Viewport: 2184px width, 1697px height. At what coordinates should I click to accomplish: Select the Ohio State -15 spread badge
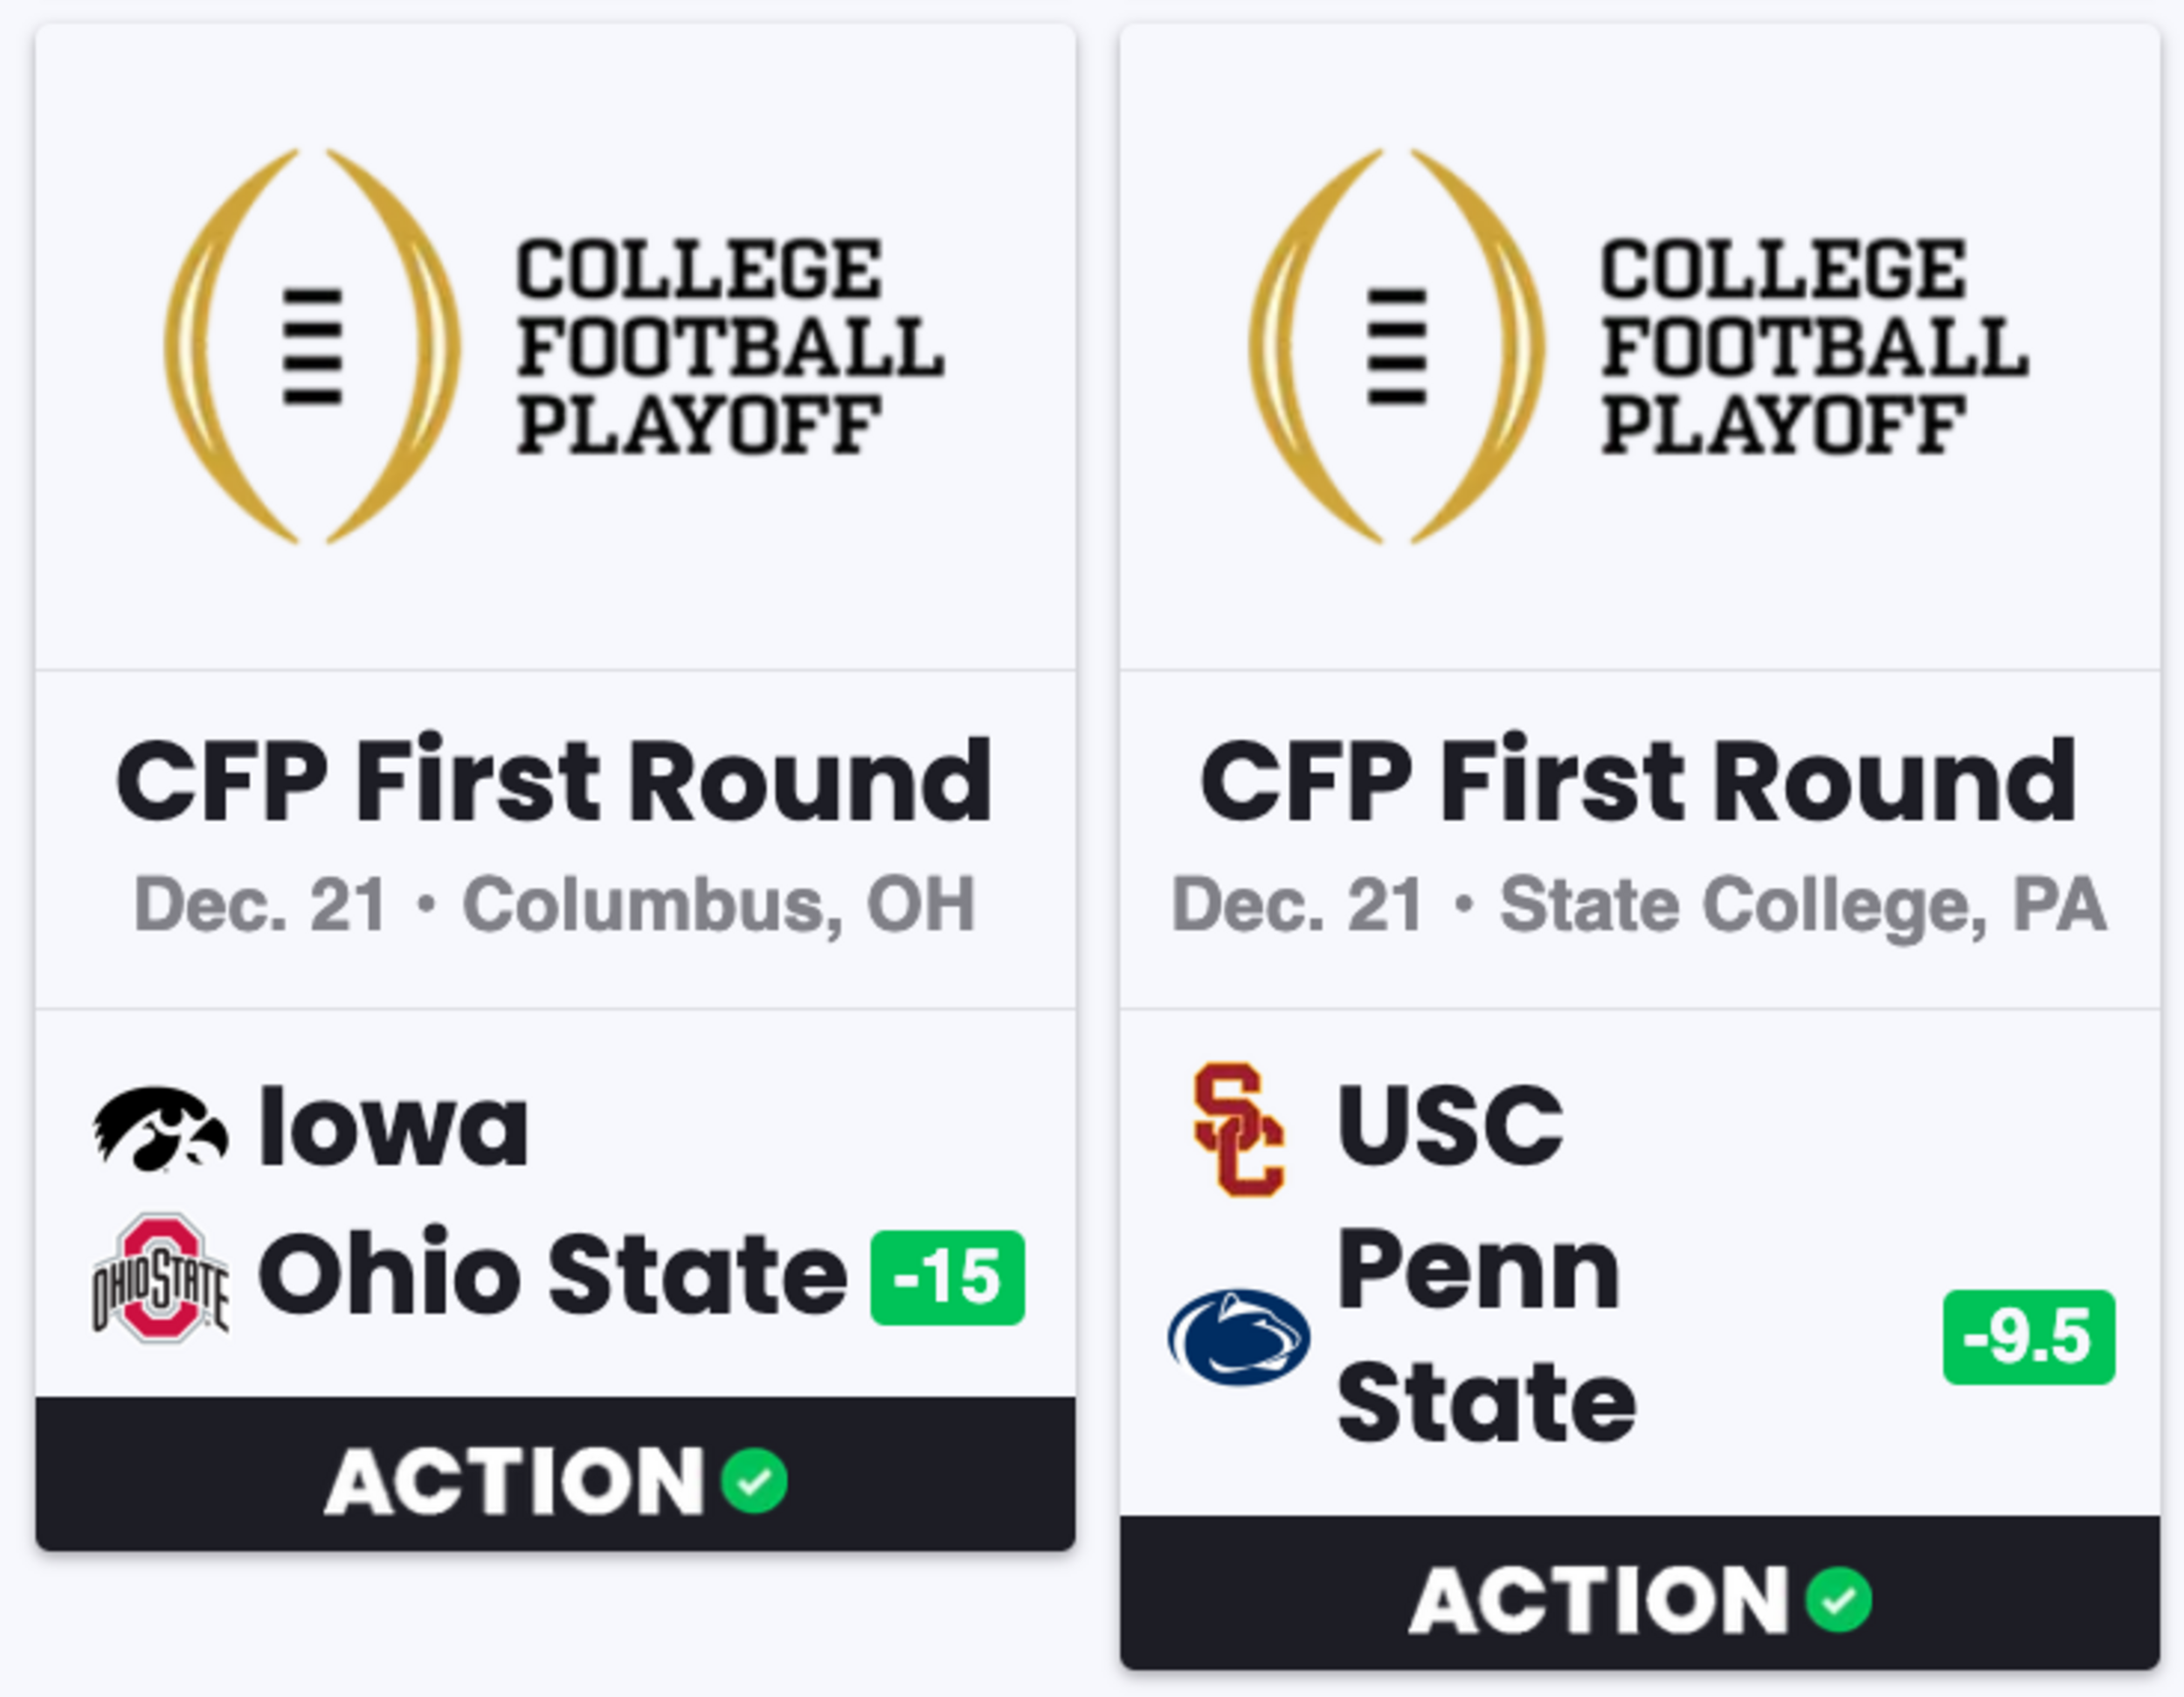948,1278
